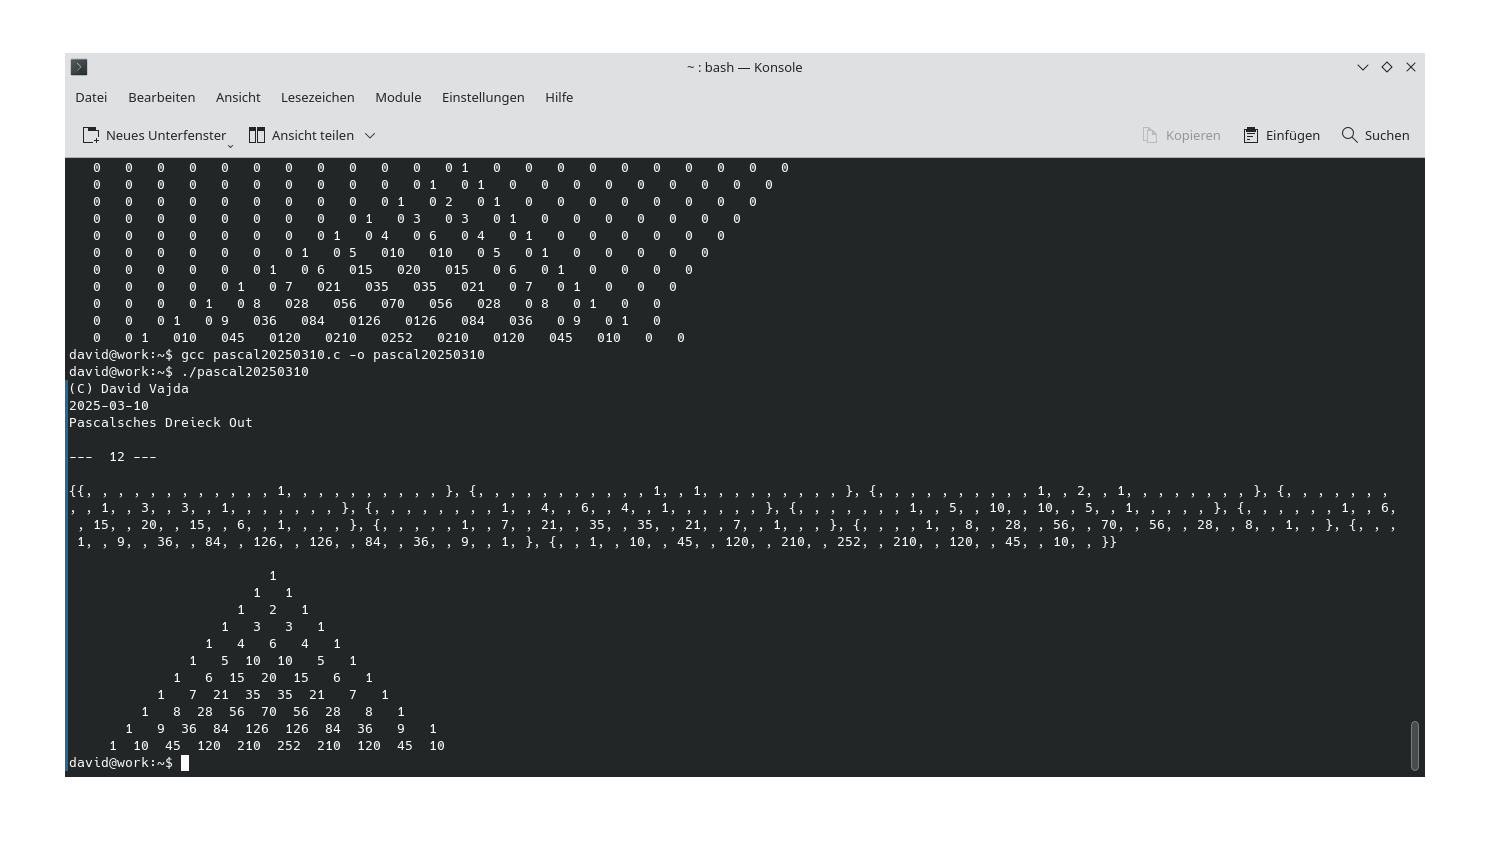This screenshot has width=1490, height=854.
Task: Open the Einstellungen menu
Action: tap(483, 97)
